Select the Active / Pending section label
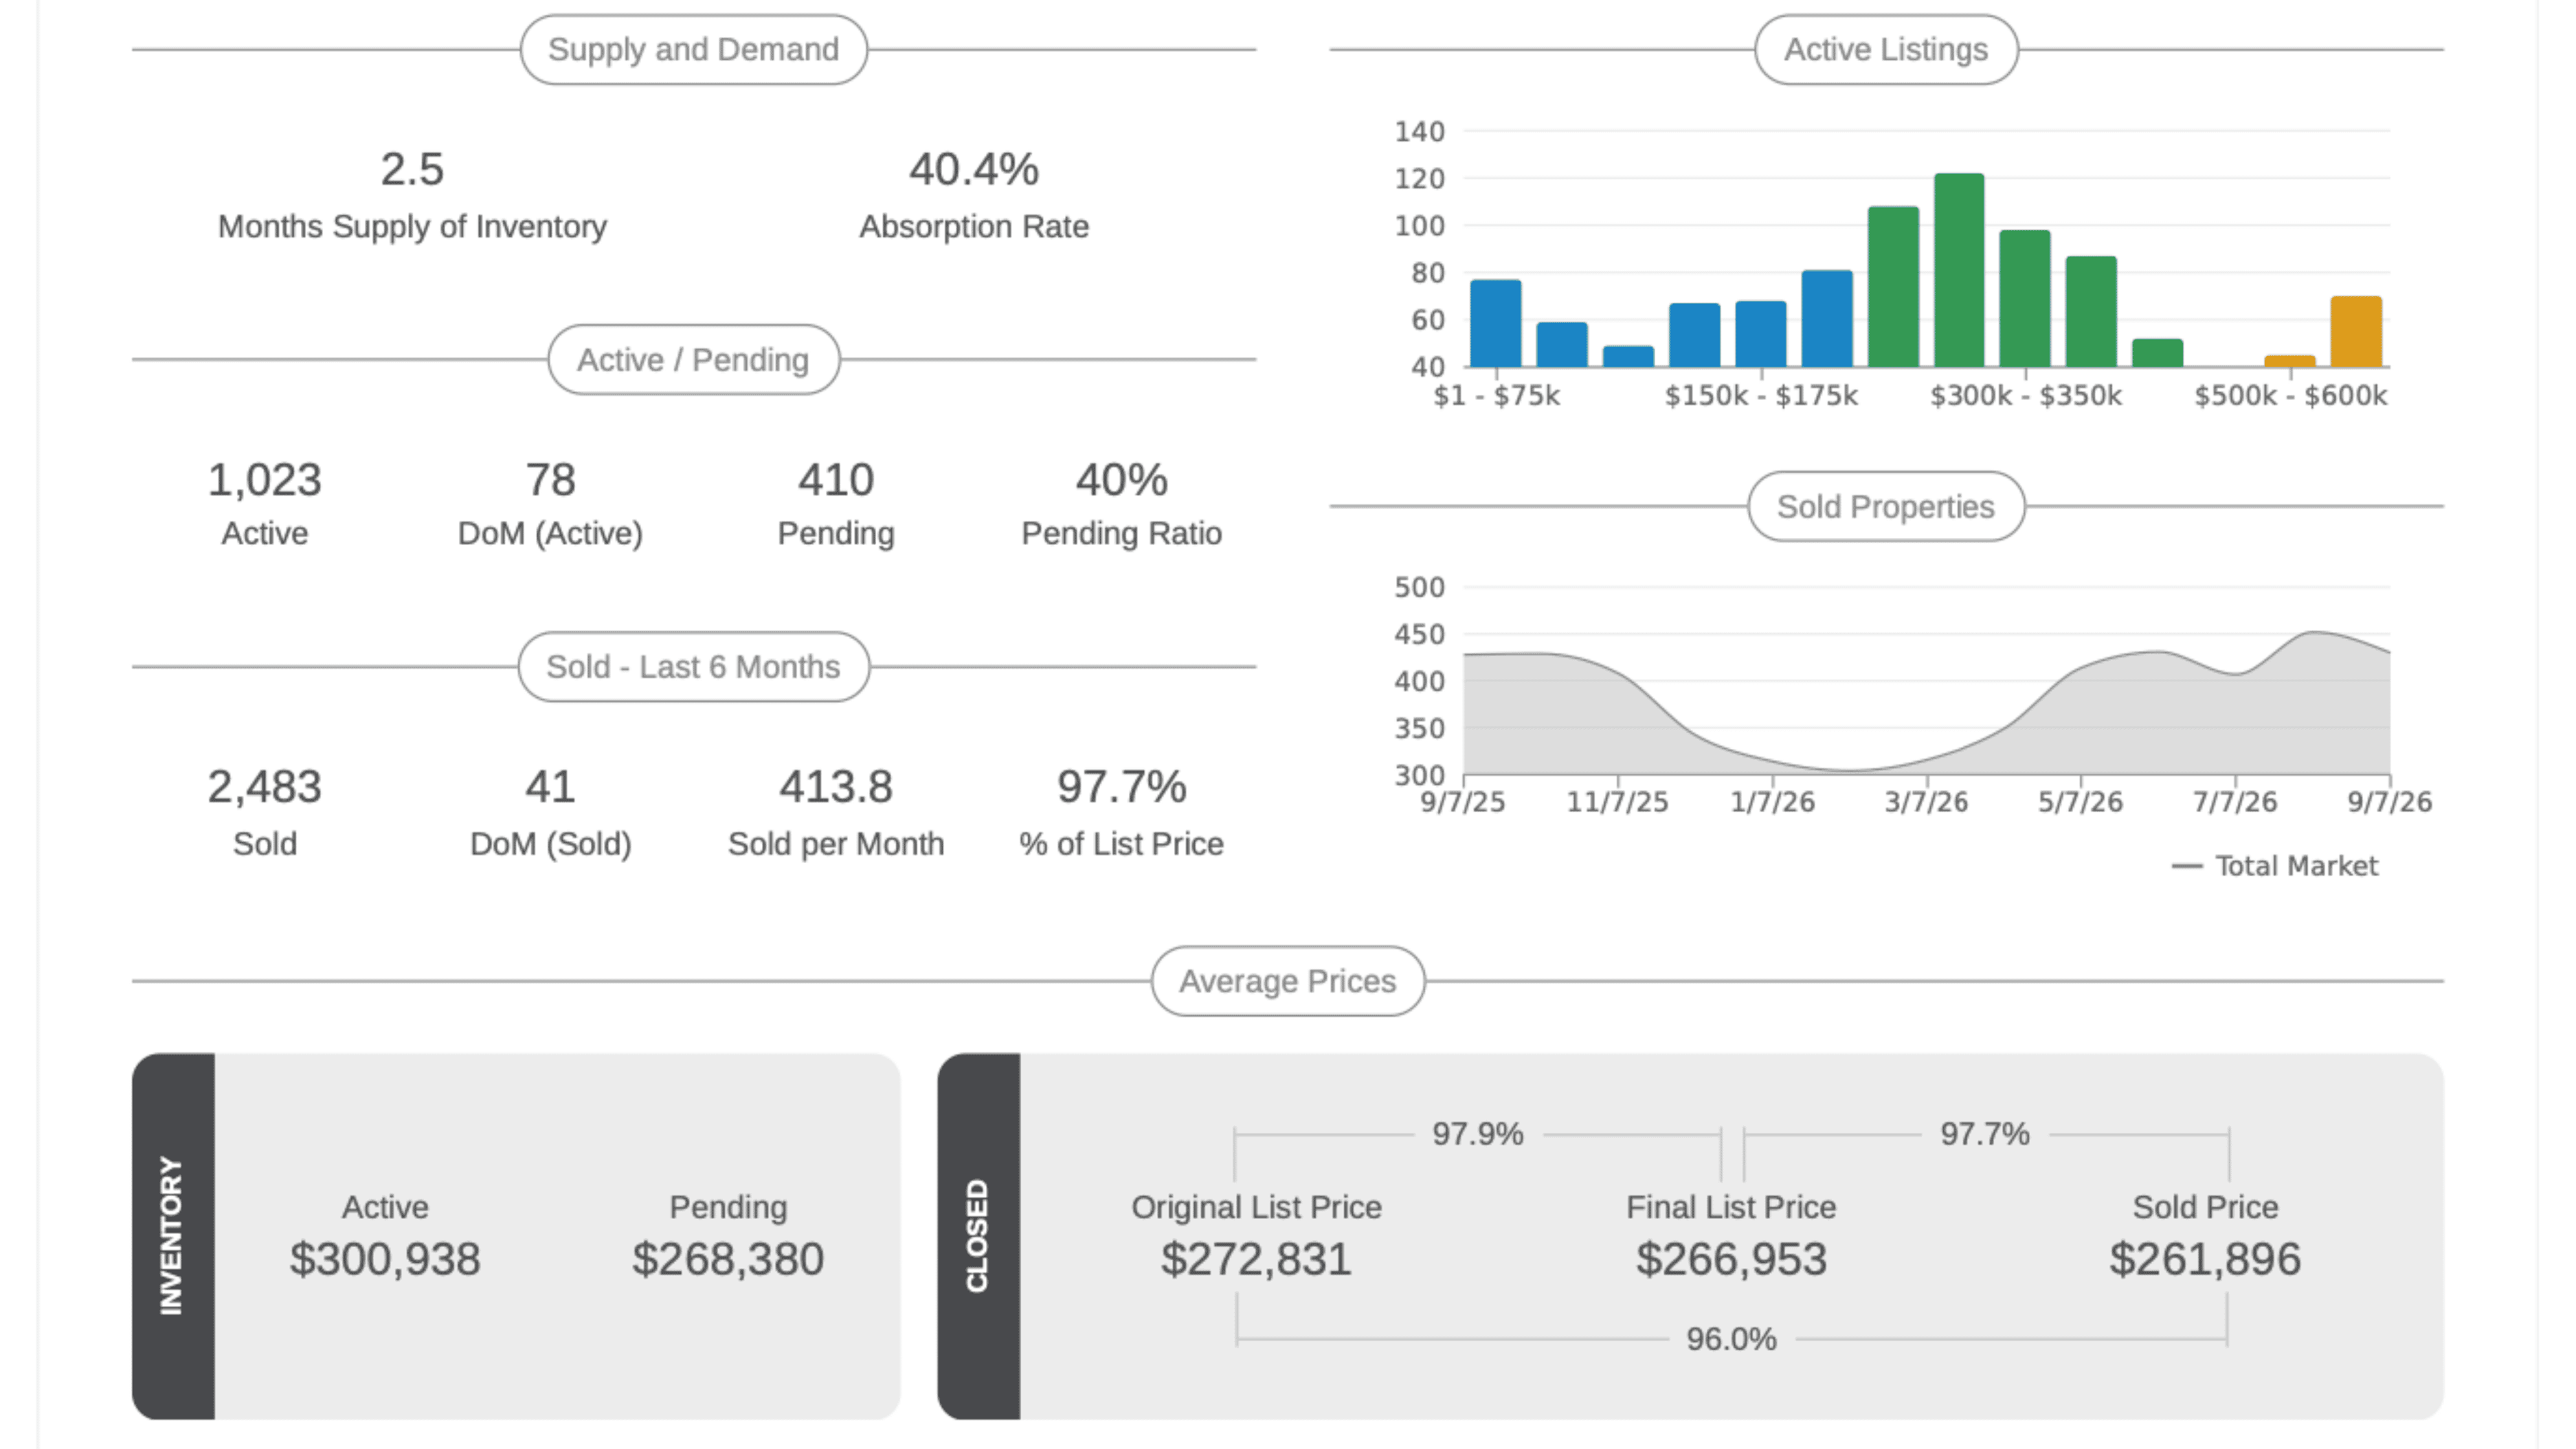The width and height of the screenshot is (2576, 1449). [x=693, y=359]
